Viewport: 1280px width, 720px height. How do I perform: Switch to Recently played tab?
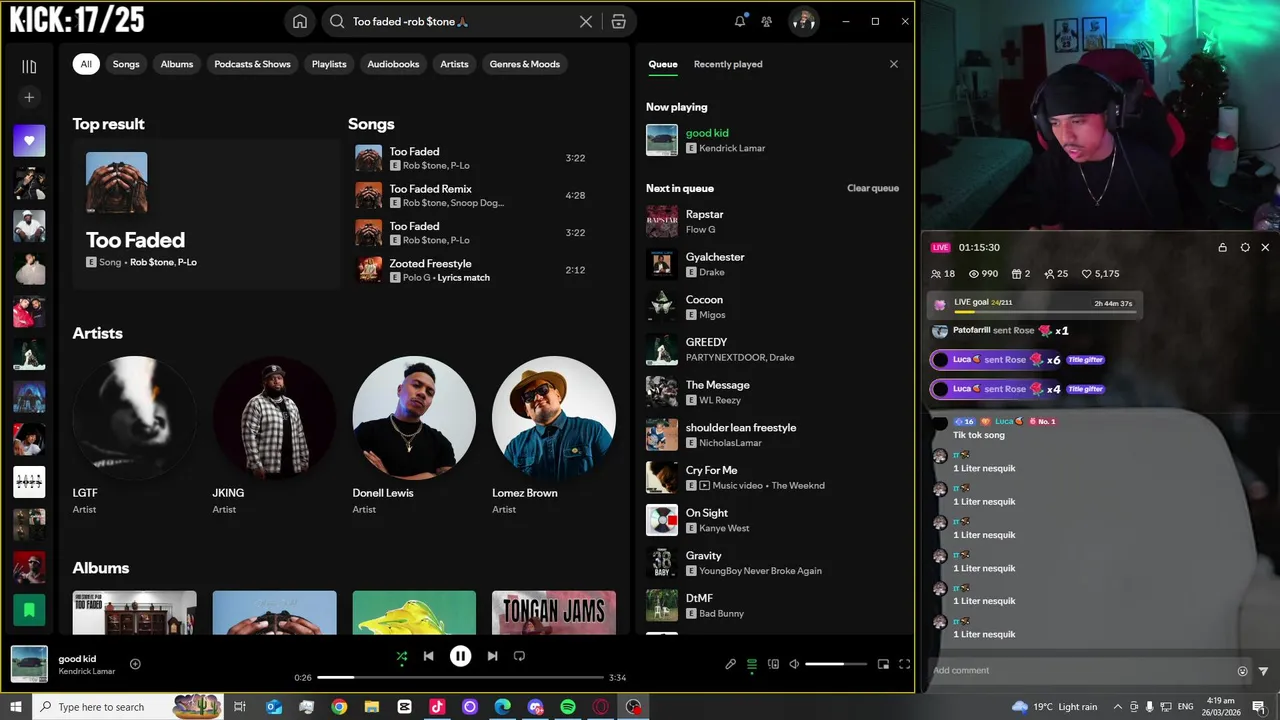728,64
